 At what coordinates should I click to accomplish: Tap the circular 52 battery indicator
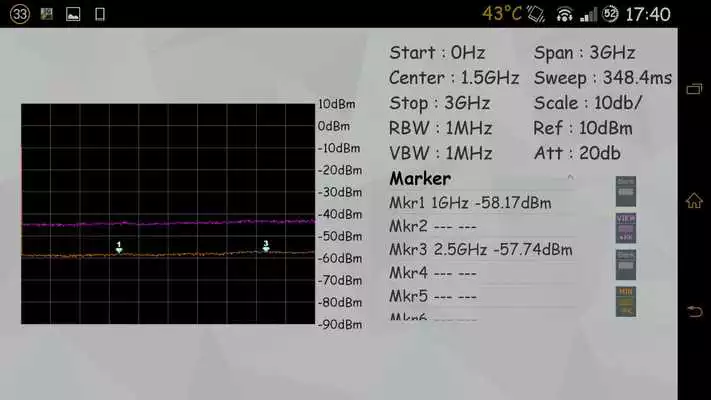(610, 14)
